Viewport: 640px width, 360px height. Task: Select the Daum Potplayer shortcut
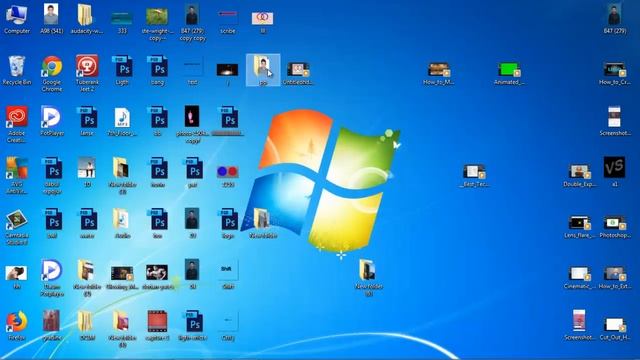tap(52, 278)
